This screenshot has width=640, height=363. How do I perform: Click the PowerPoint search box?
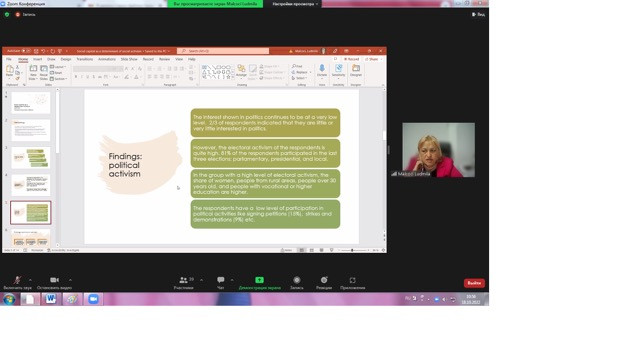(223, 51)
